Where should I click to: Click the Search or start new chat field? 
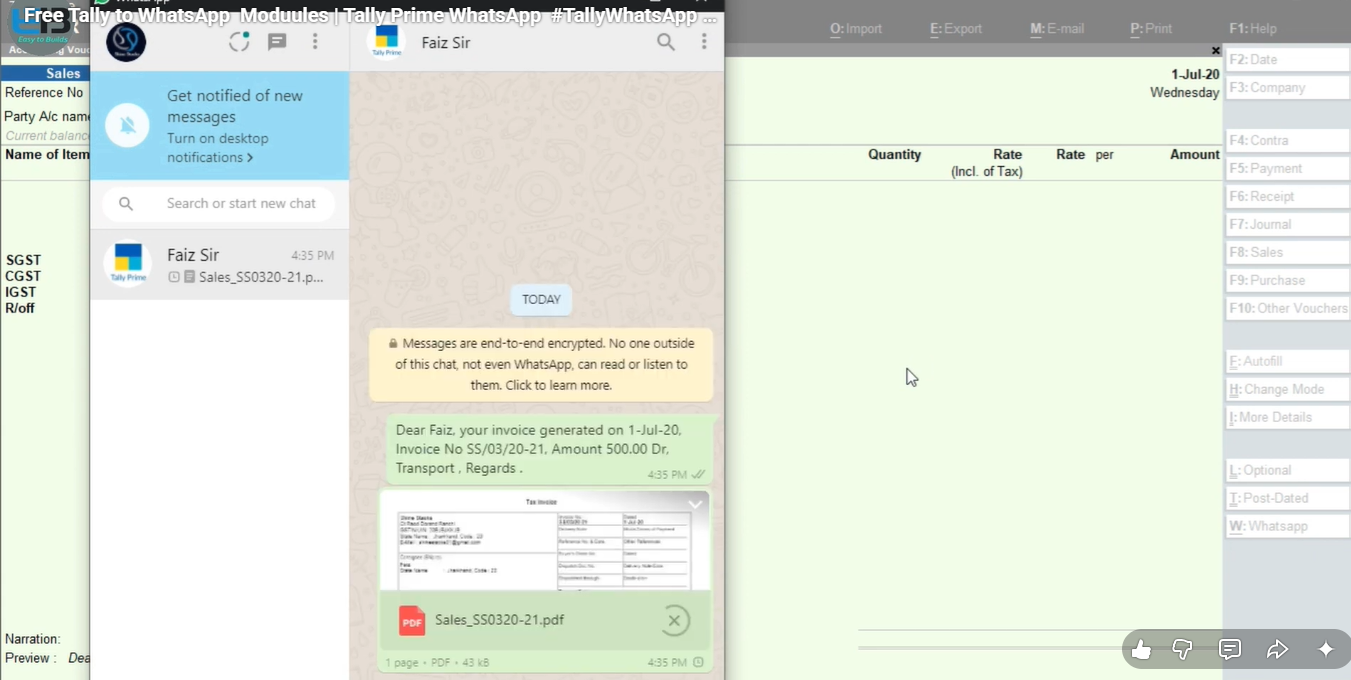pos(241,204)
